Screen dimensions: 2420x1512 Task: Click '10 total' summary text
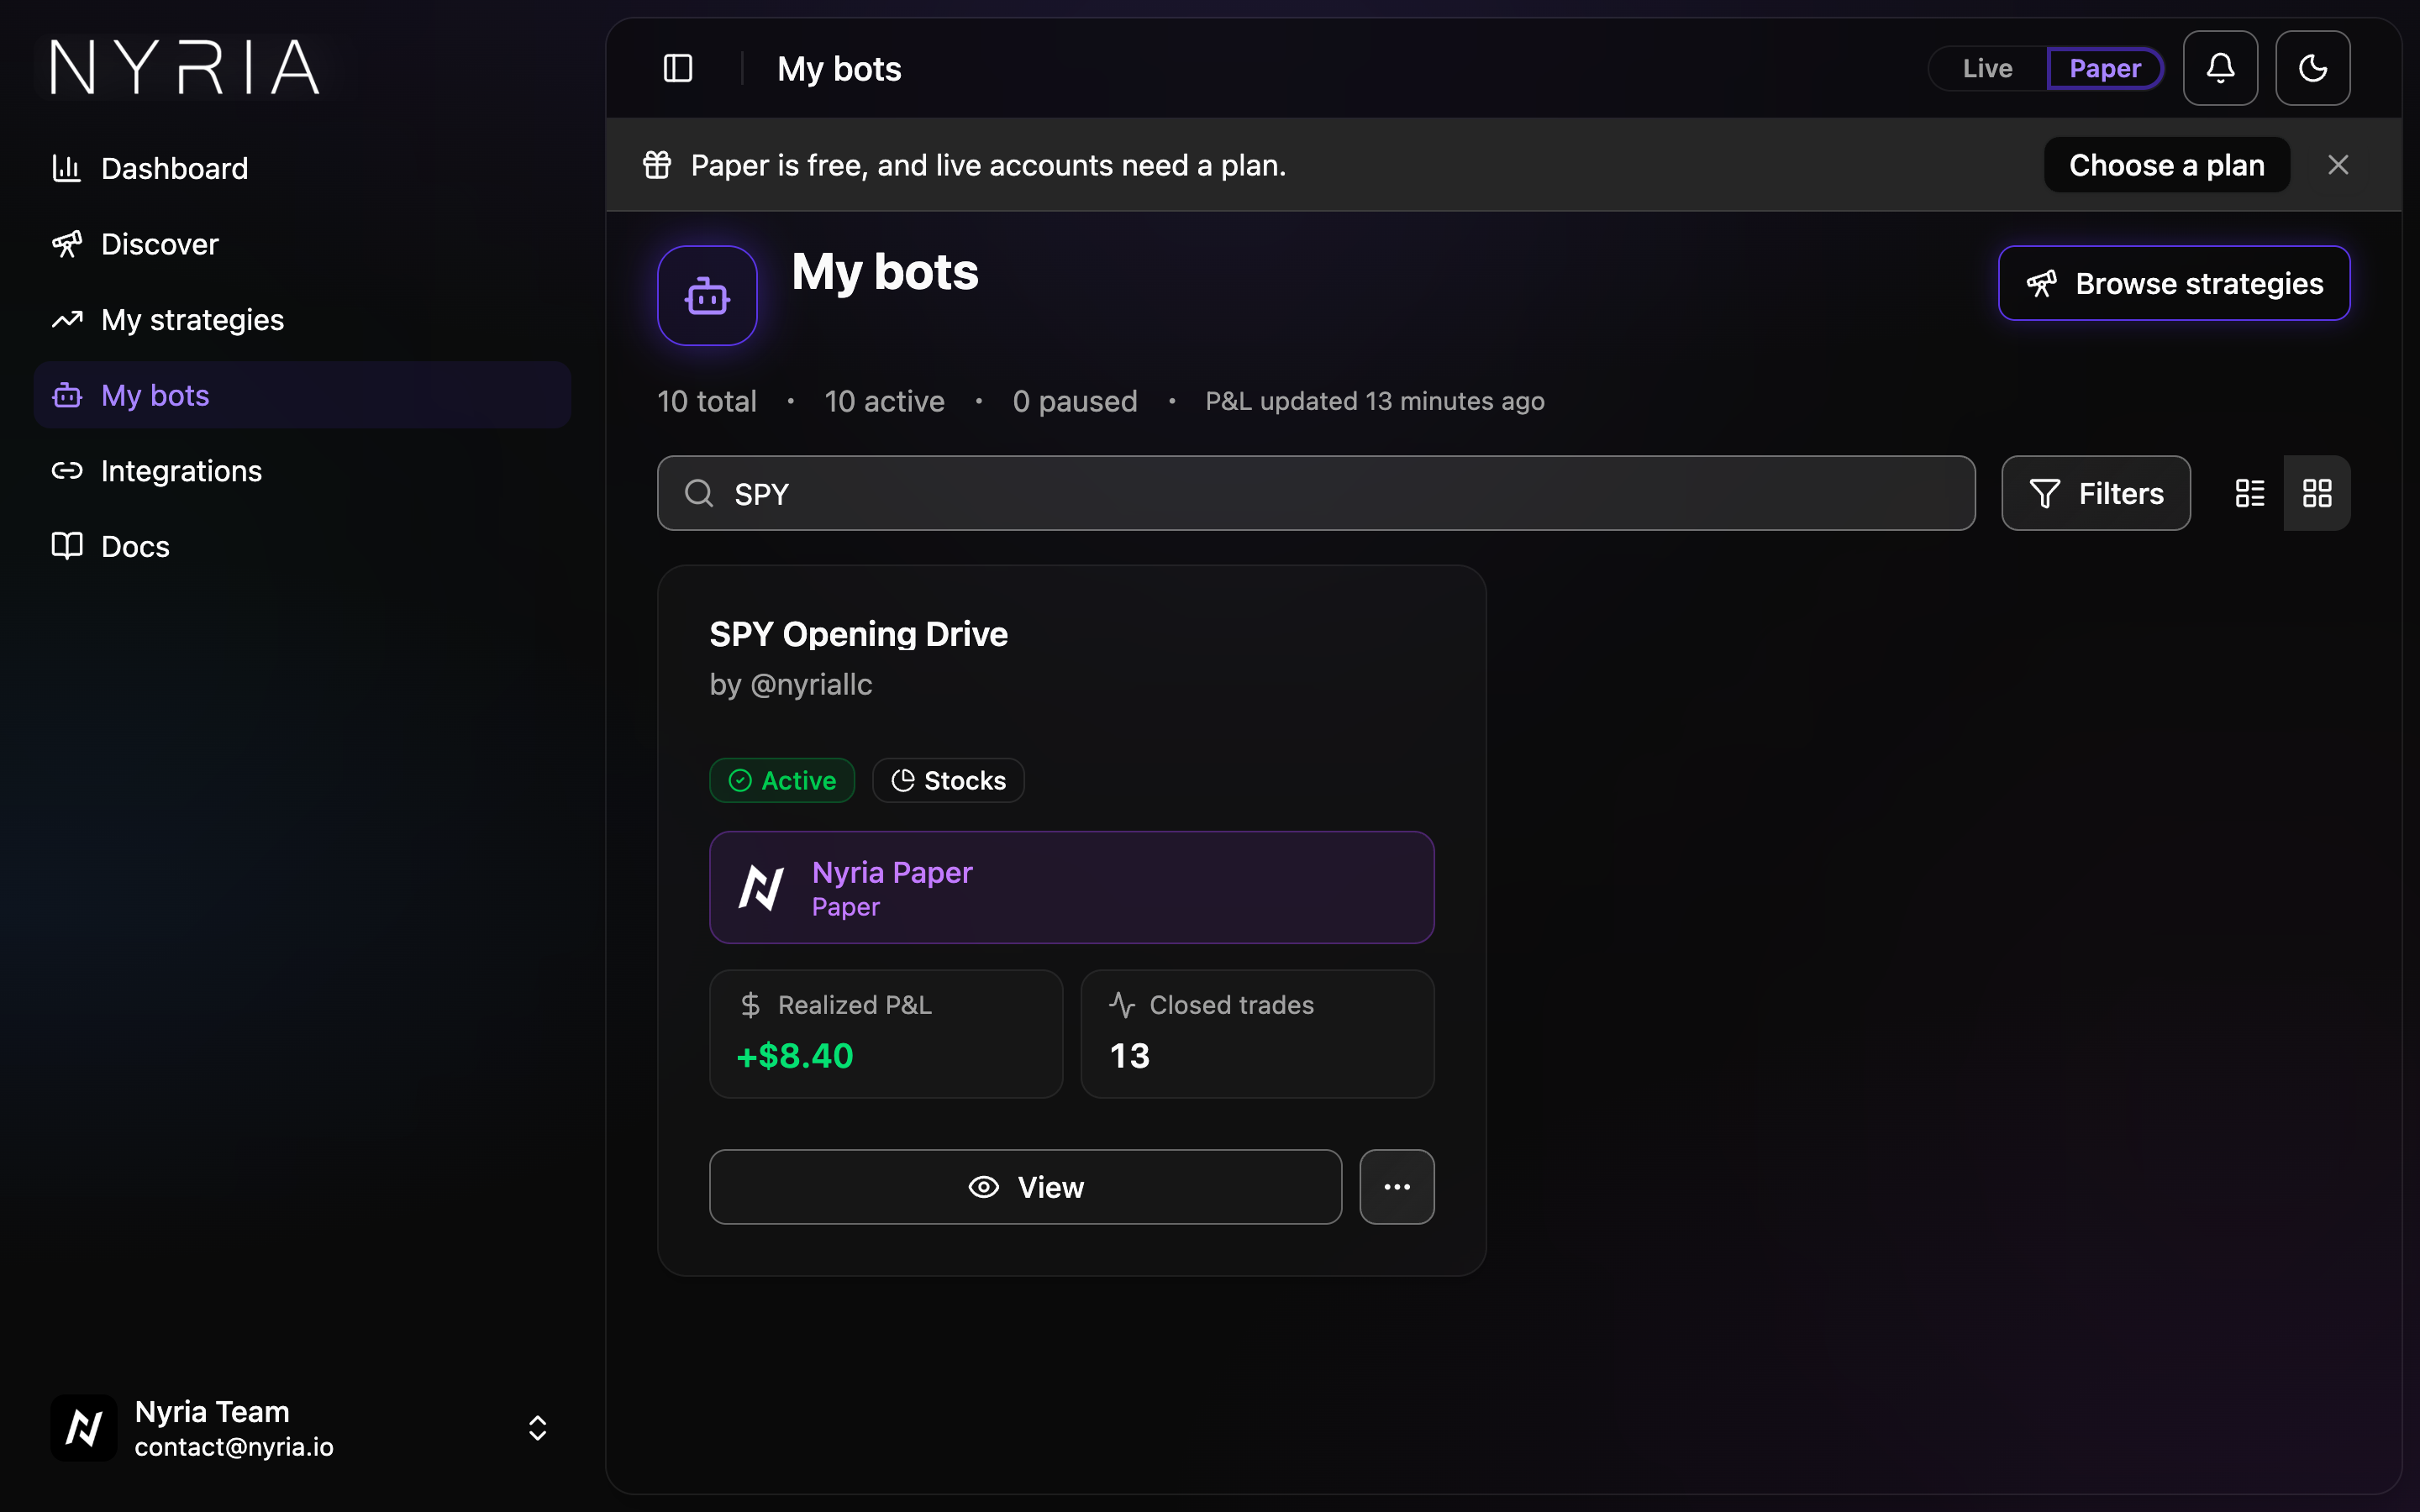click(706, 401)
